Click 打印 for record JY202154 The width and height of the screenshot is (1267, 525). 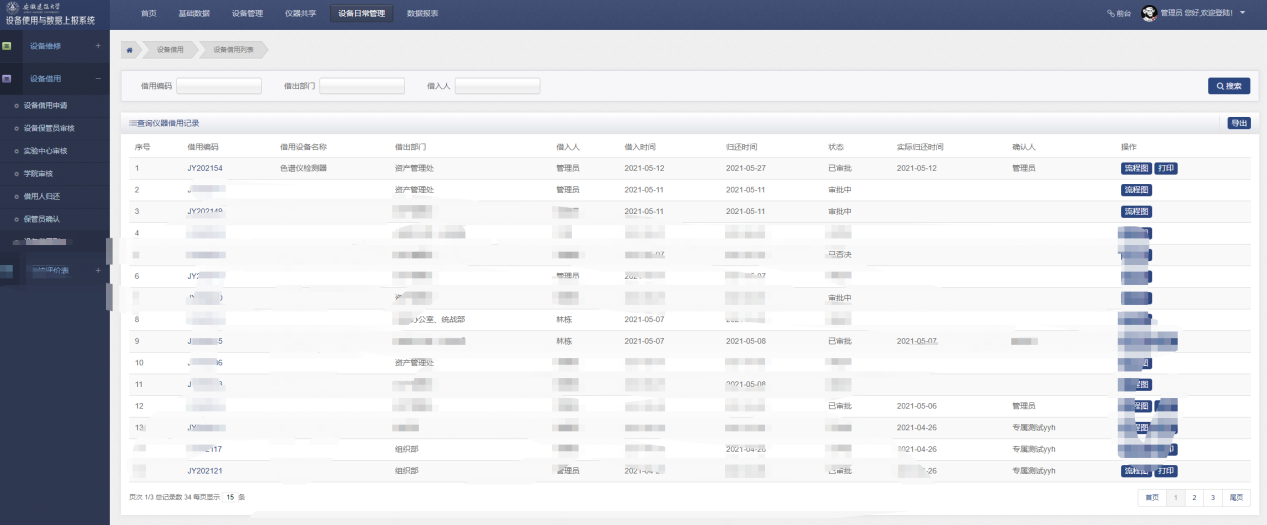coord(1166,168)
